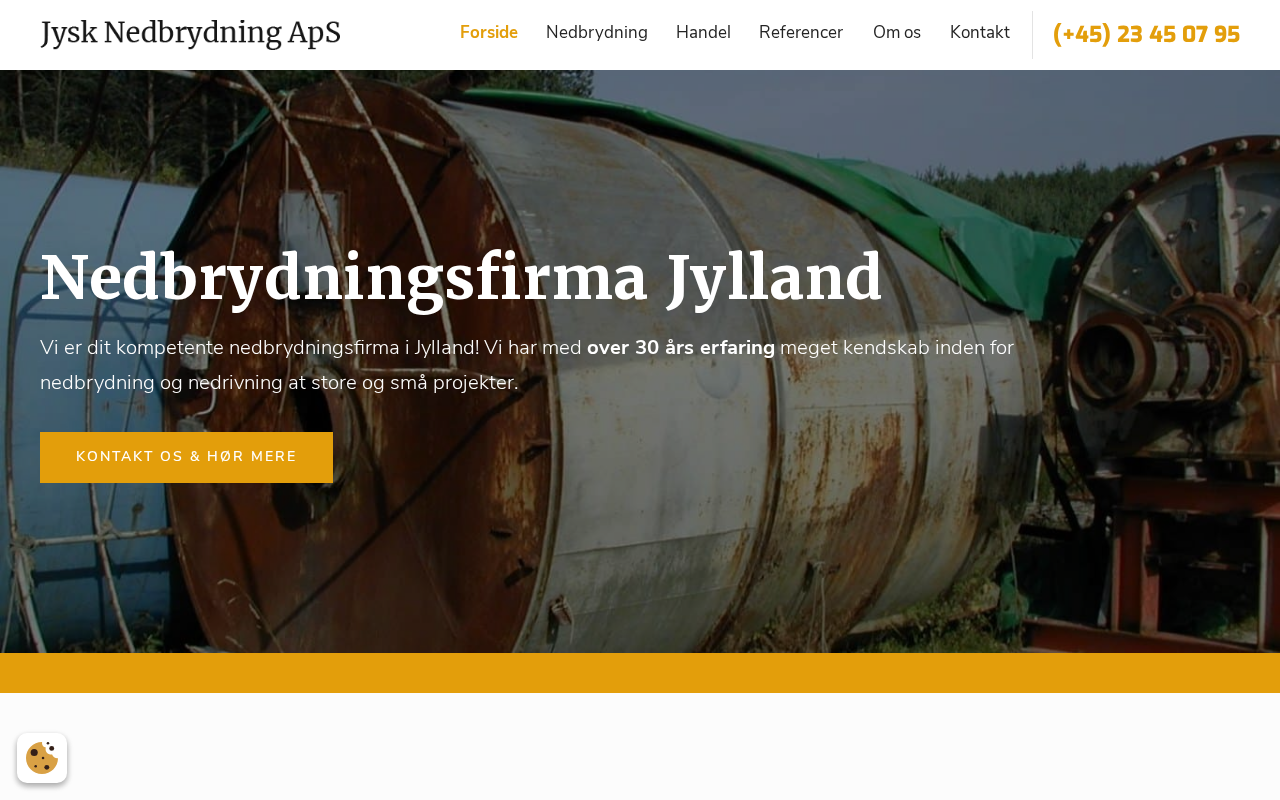
Task: Click the Nedbrydningsfirma Jylland heading
Action: [461, 277]
